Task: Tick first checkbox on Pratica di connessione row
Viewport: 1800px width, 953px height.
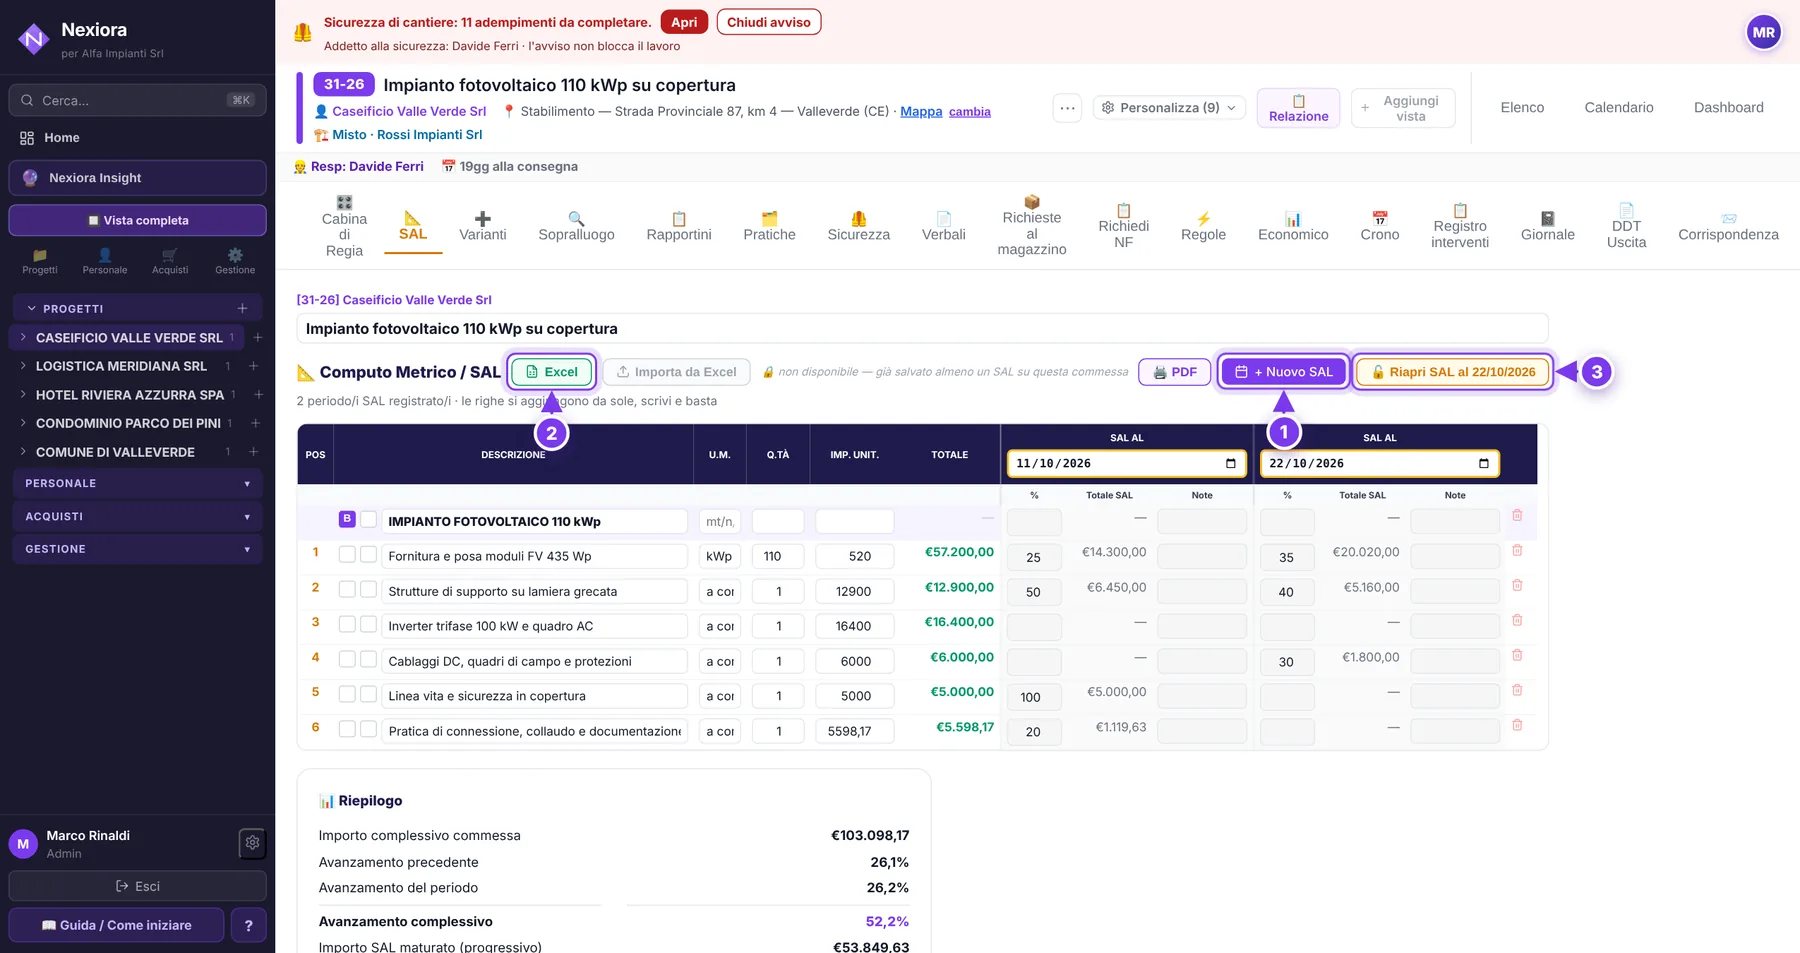Action: tap(347, 729)
